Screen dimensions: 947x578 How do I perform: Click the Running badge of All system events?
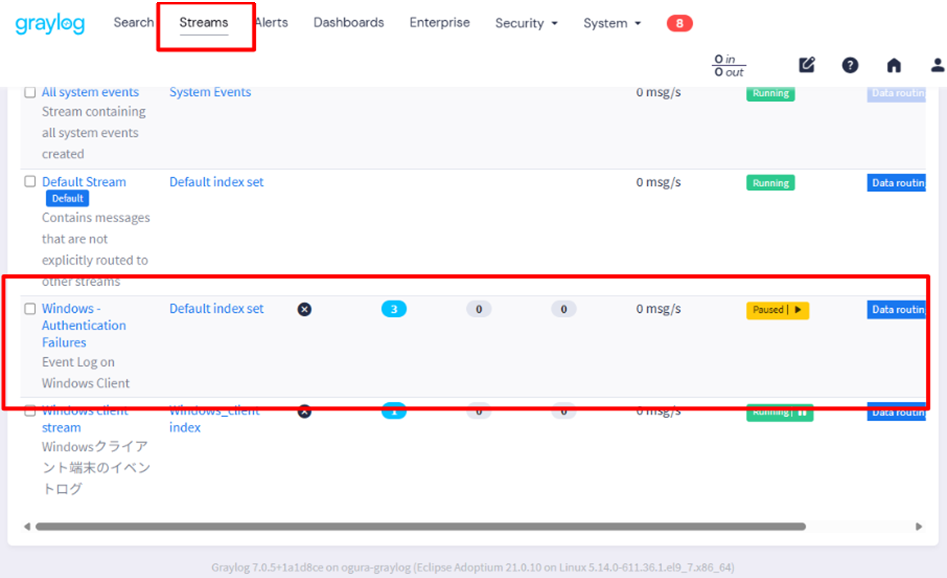(x=771, y=93)
